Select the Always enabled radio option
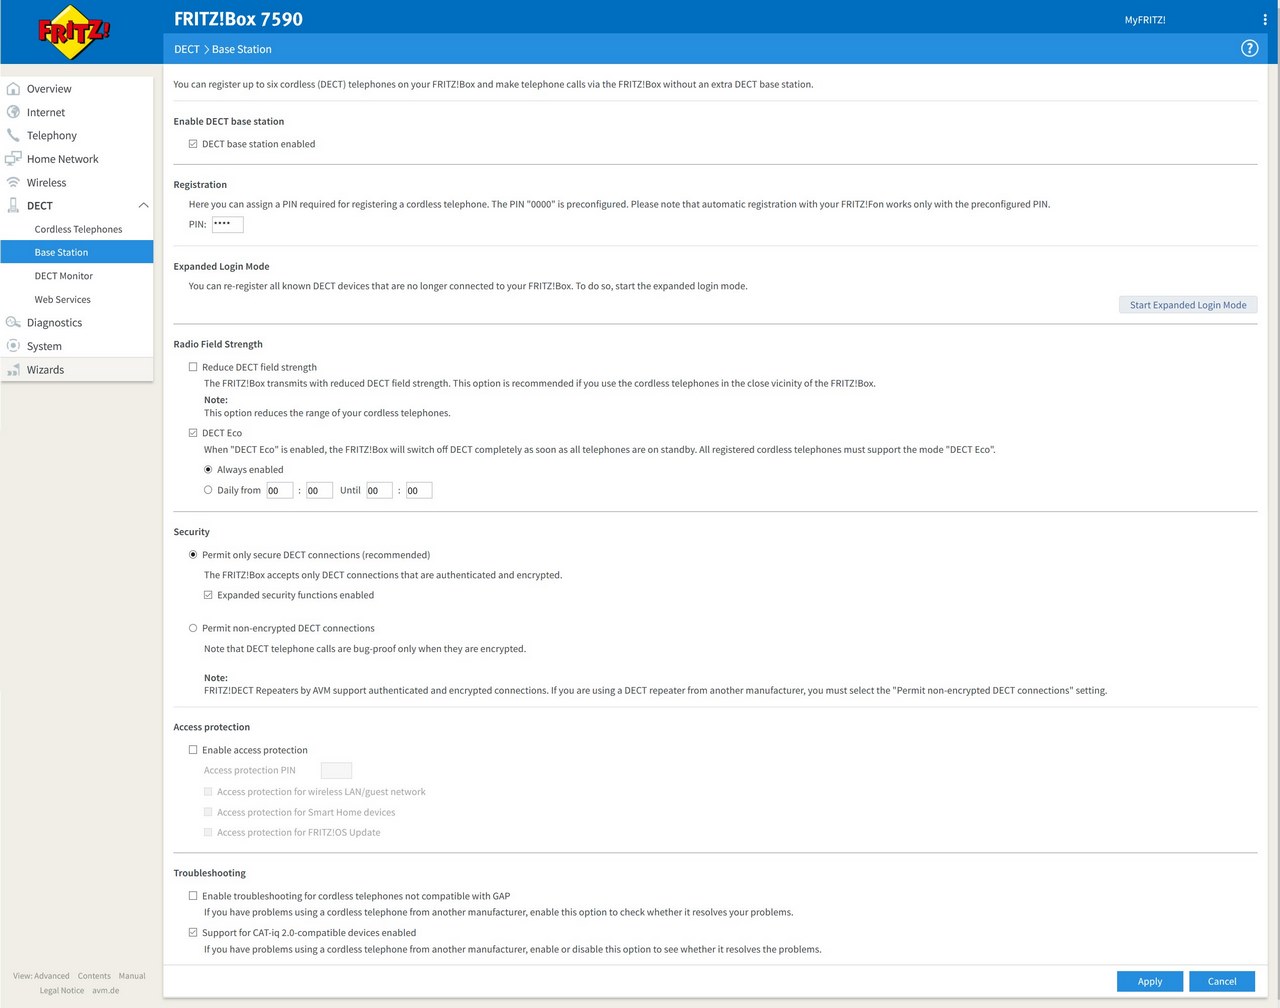 click(x=208, y=469)
